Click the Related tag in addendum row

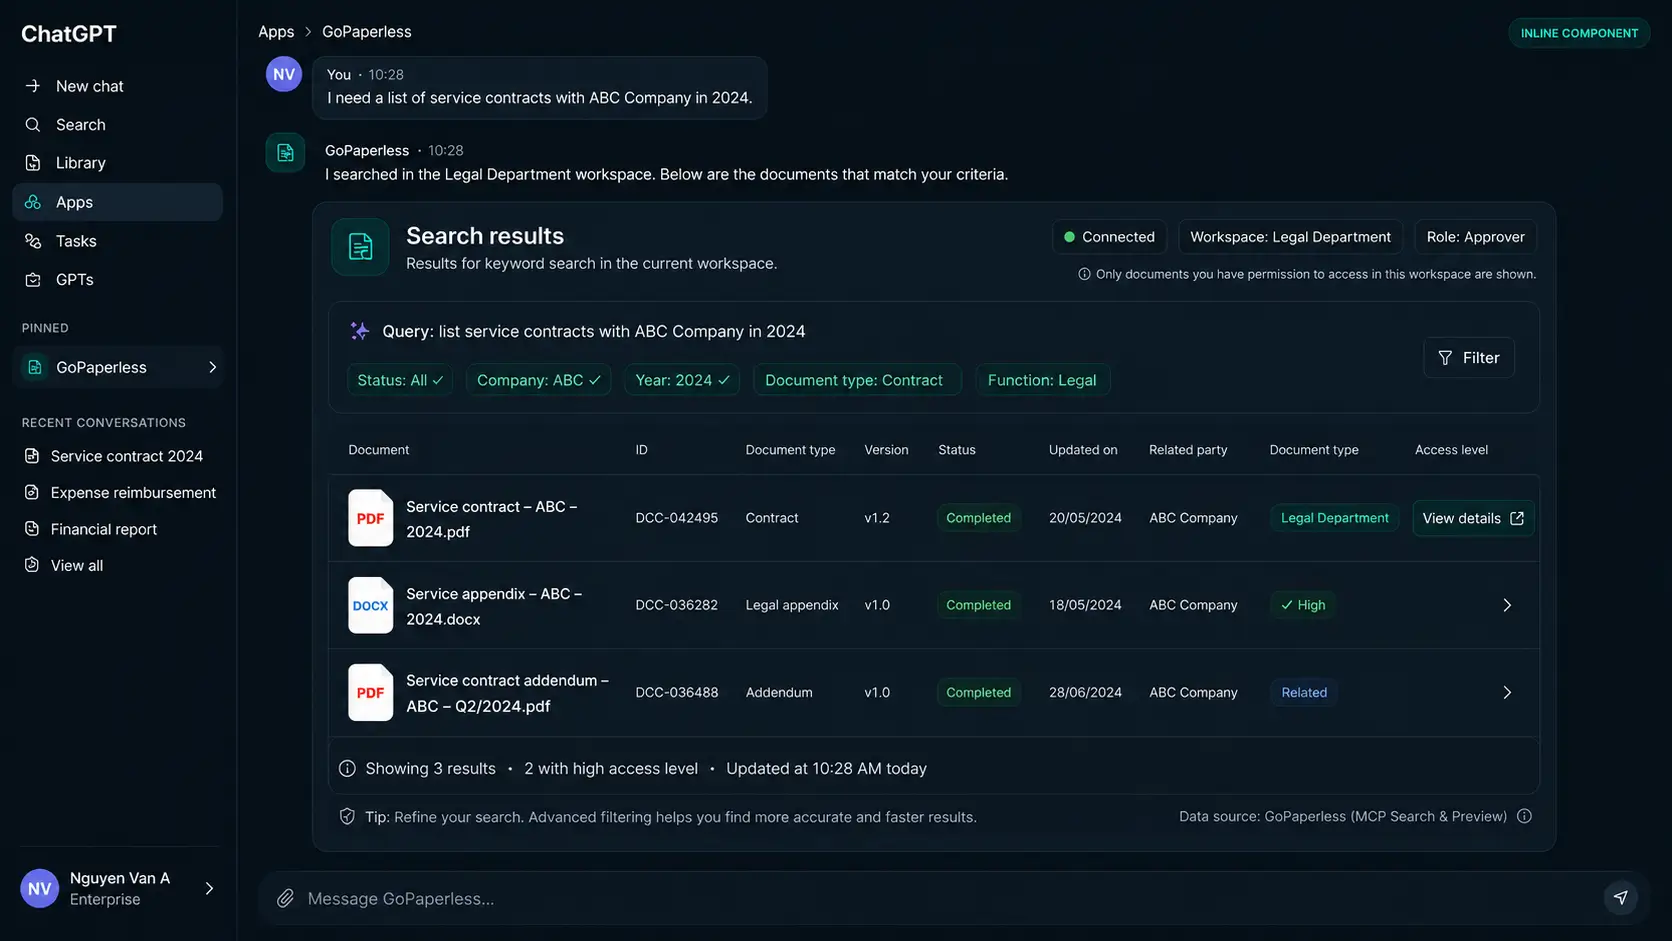(x=1304, y=692)
